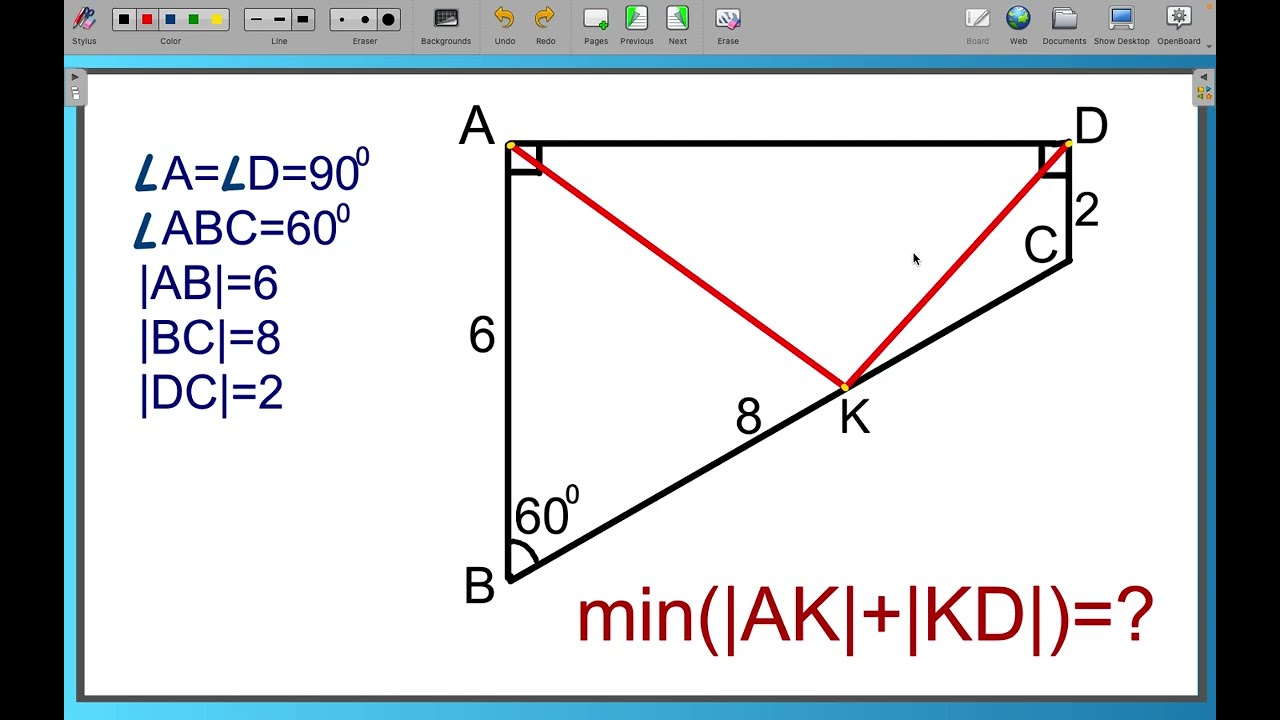Click the side length '6' label
This screenshot has width=1280, height=720.
coord(482,335)
